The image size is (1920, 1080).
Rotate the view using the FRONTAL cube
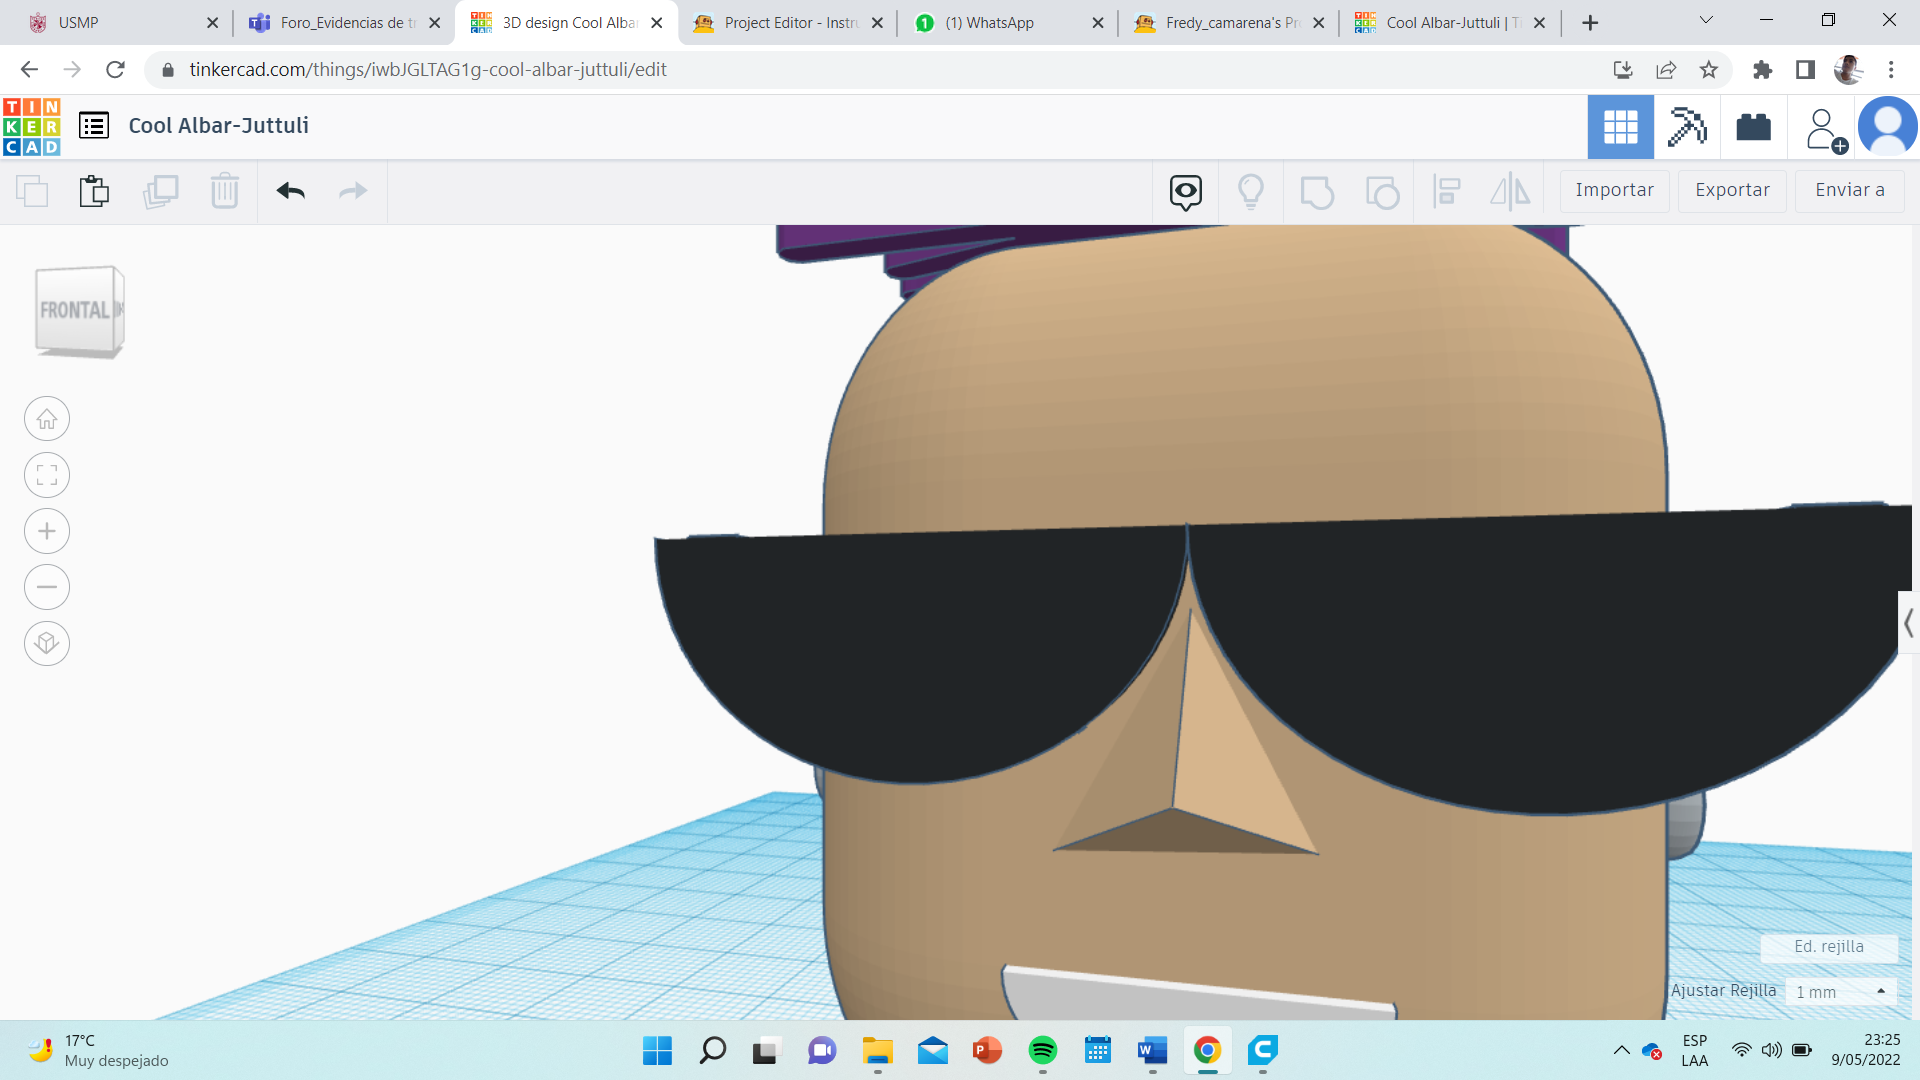(78, 310)
